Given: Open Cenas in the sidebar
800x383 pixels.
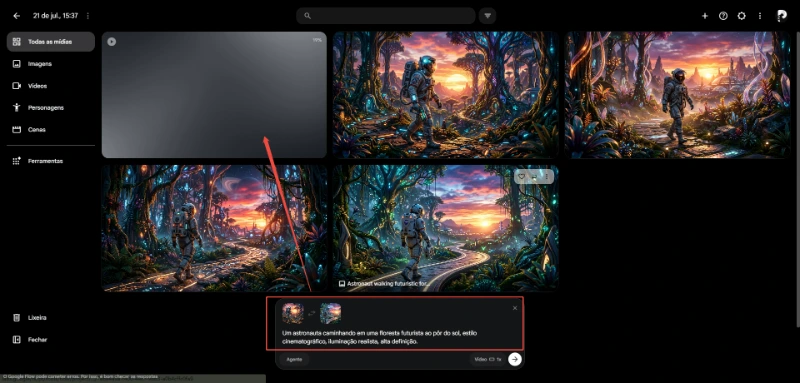Looking at the screenshot, I should pyautogui.click(x=51, y=130).
